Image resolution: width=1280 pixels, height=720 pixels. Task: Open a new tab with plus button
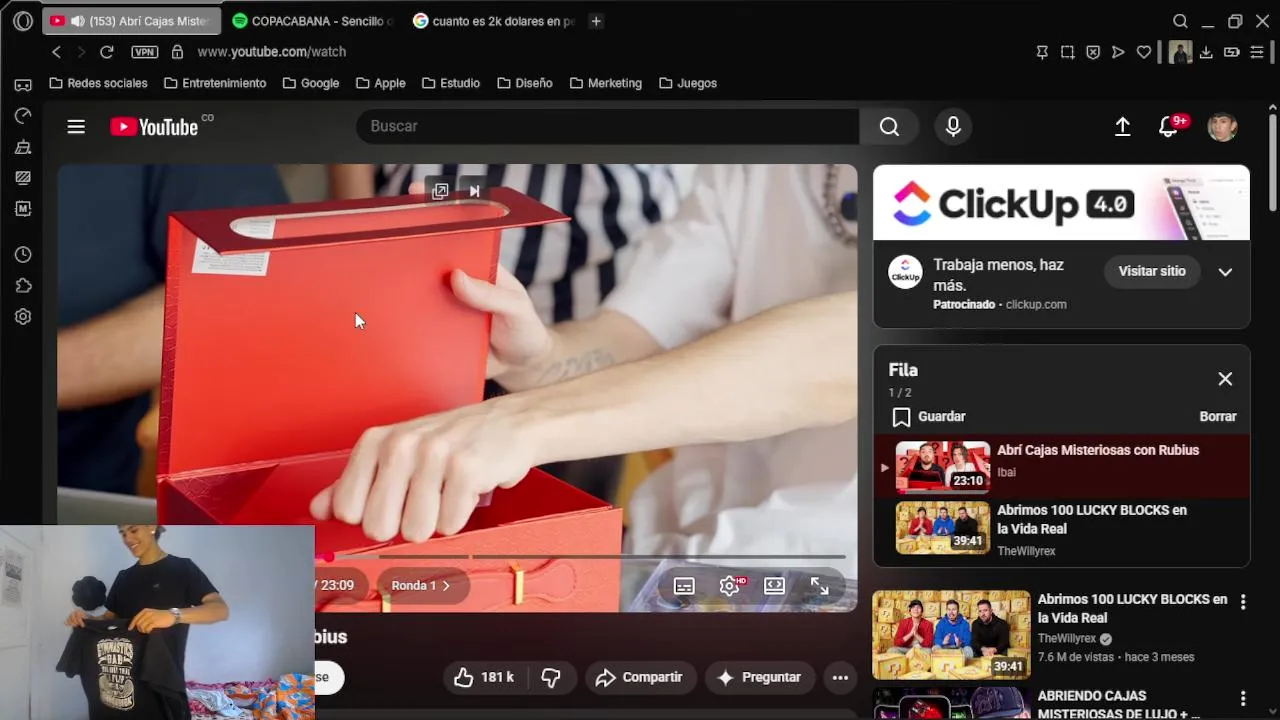(596, 21)
